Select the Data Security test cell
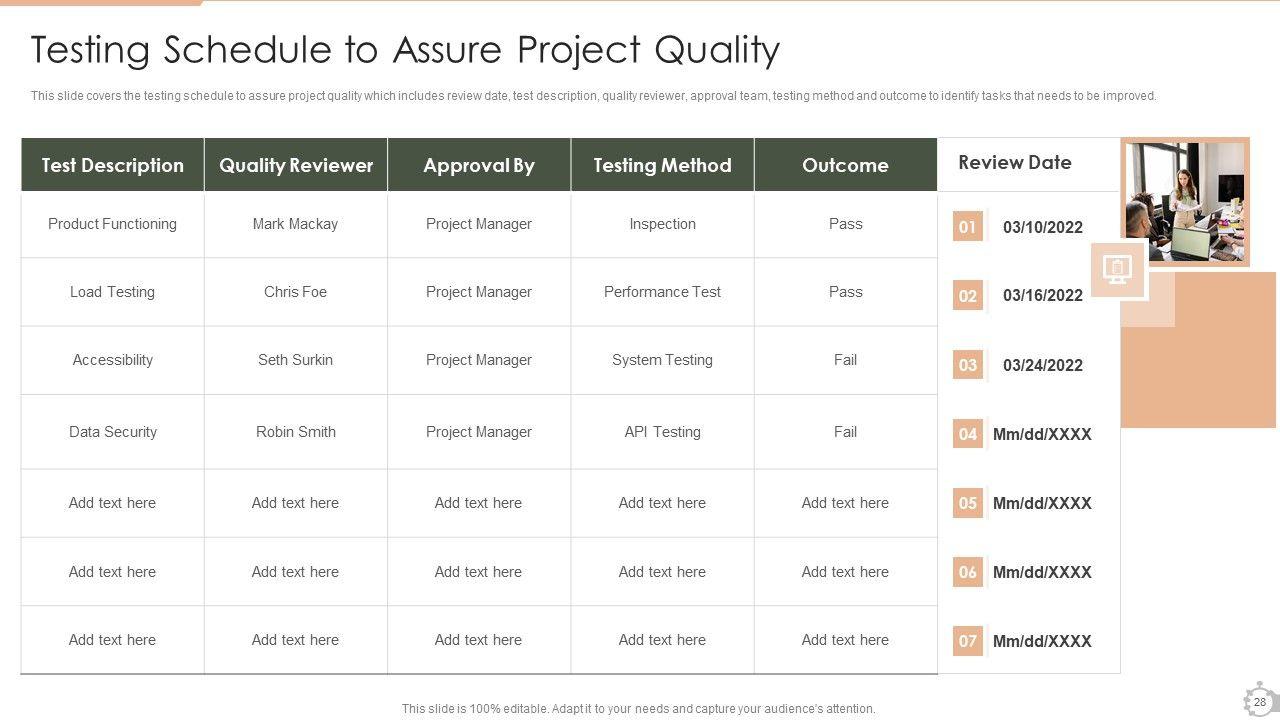The image size is (1280, 720). point(113,432)
